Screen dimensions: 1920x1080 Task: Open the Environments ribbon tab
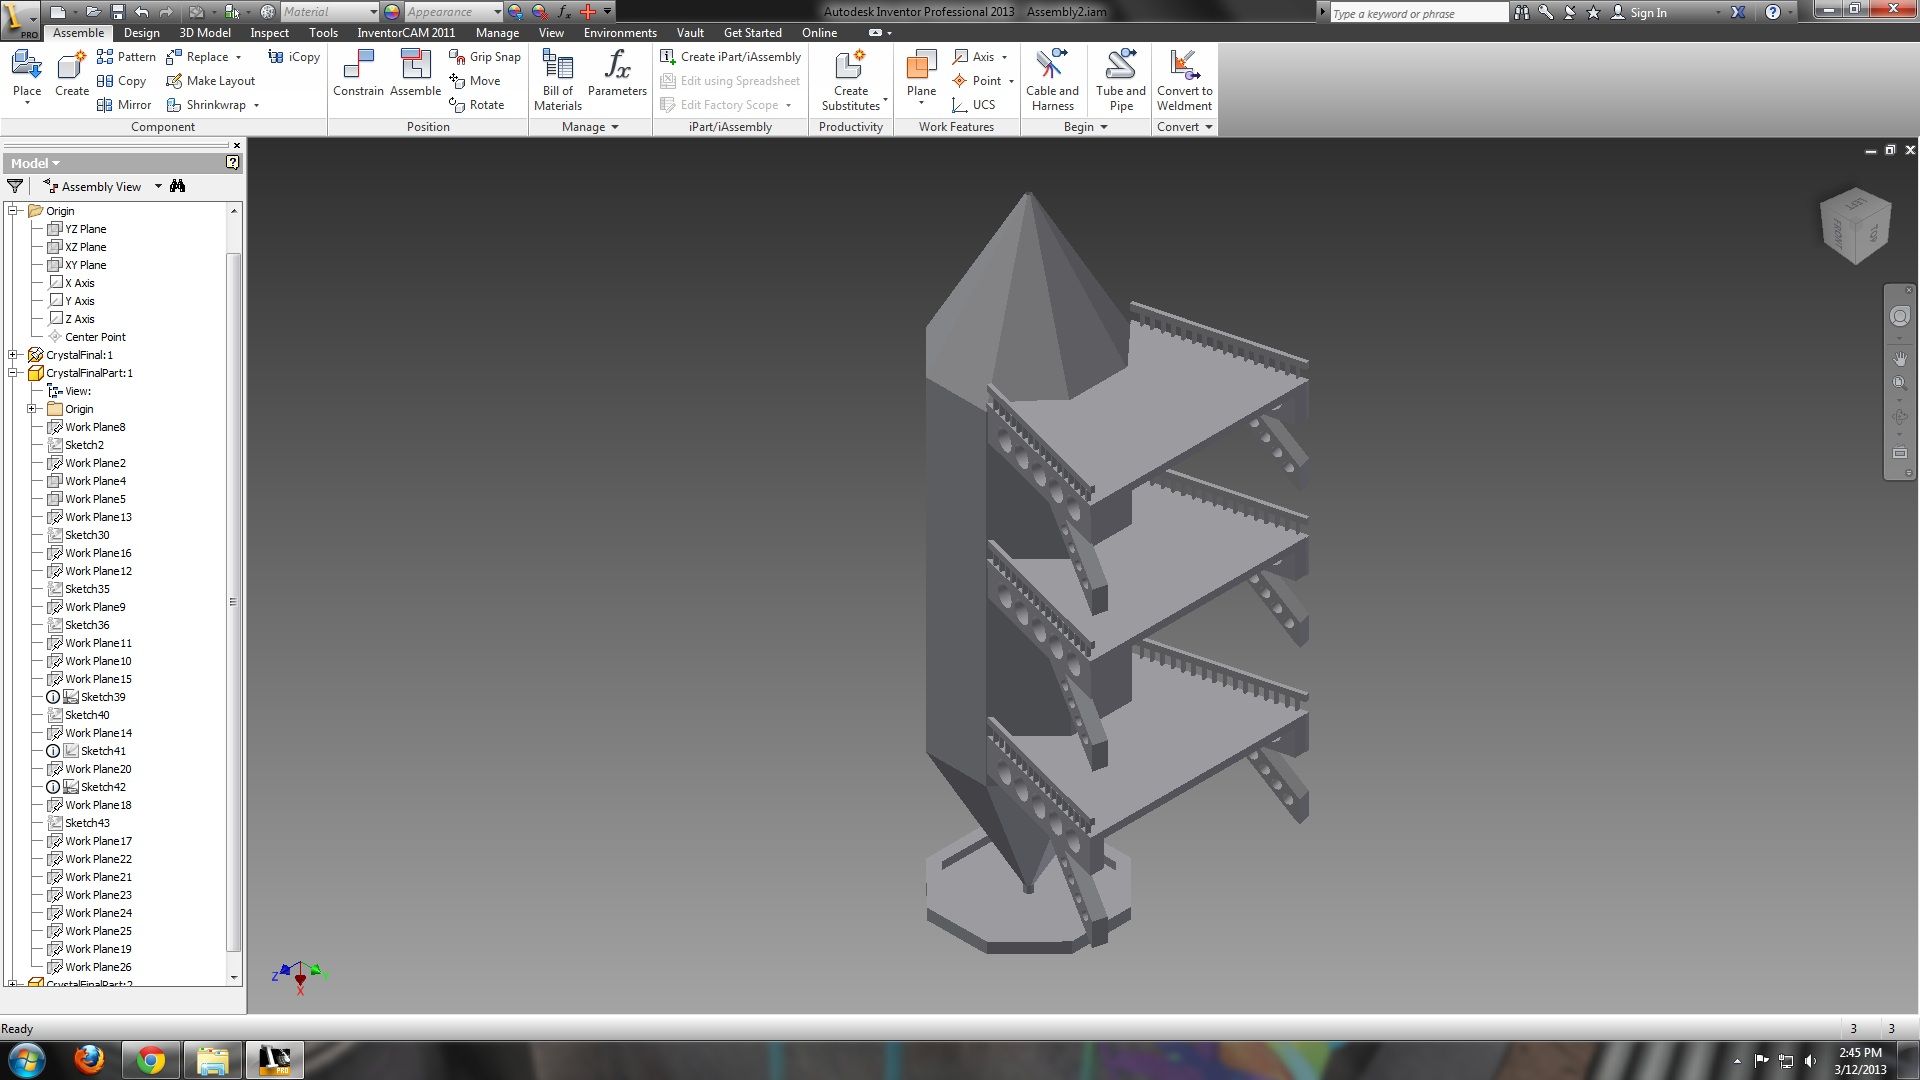(619, 32)
